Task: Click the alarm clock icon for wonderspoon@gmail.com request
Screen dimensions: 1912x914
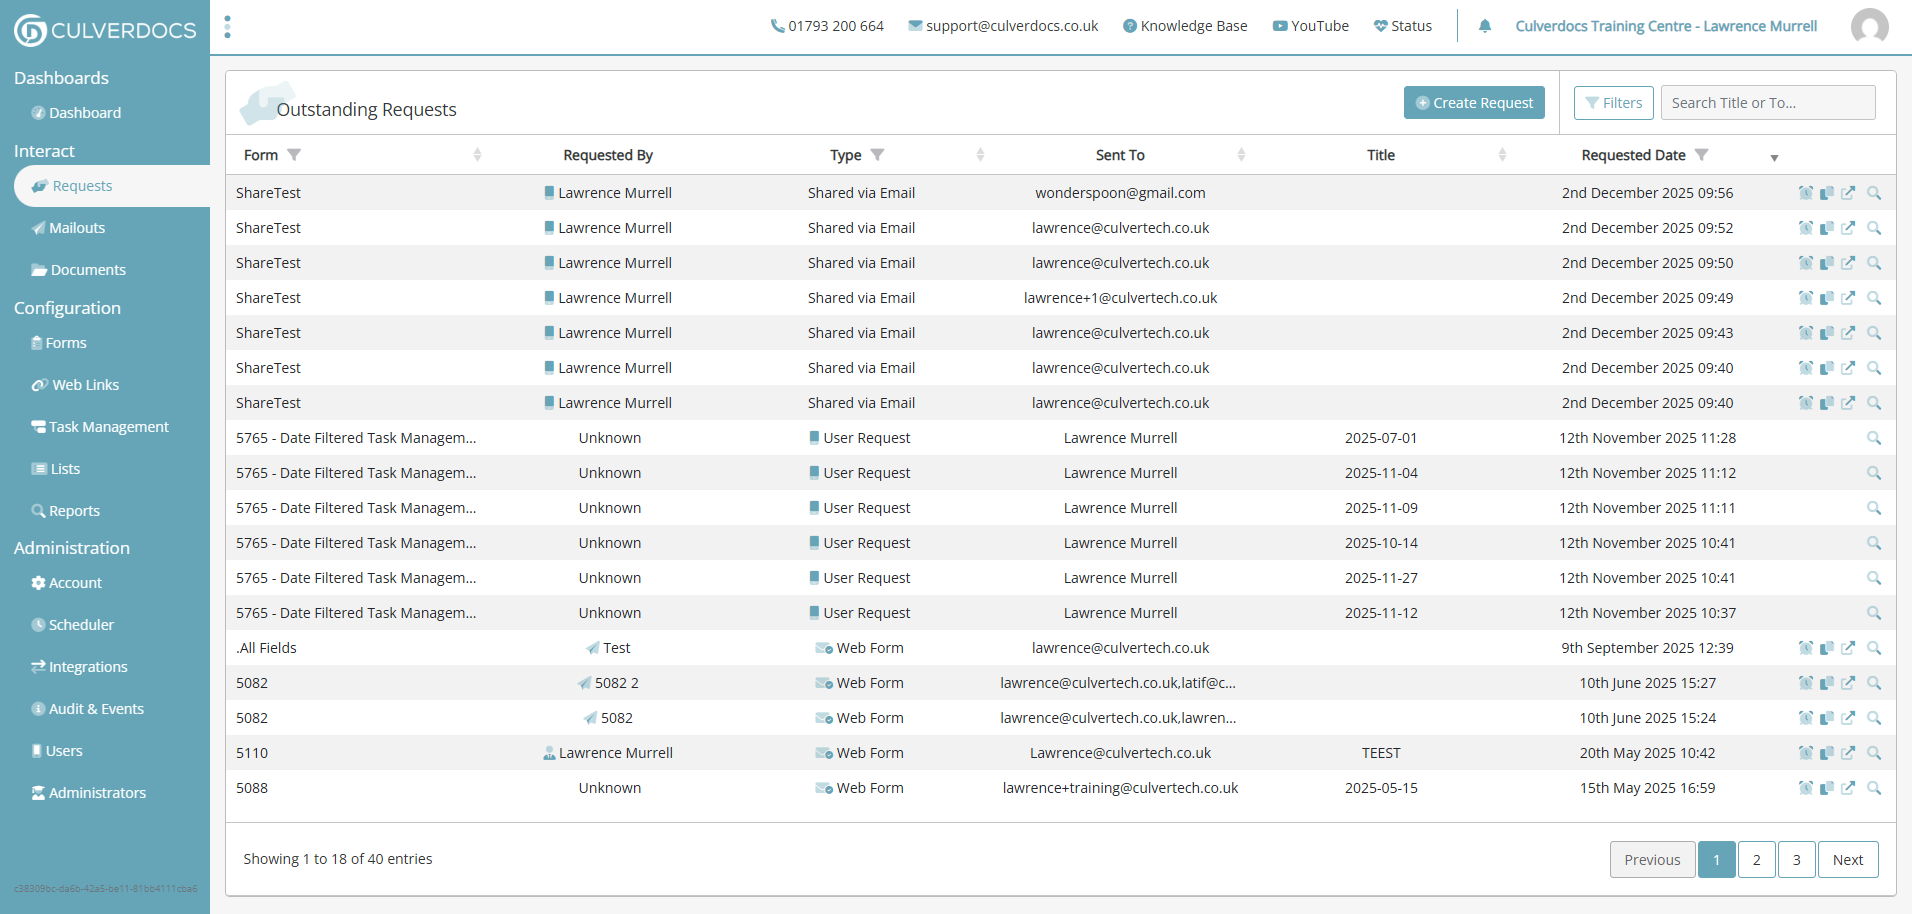Action: tap(1805, 193)
